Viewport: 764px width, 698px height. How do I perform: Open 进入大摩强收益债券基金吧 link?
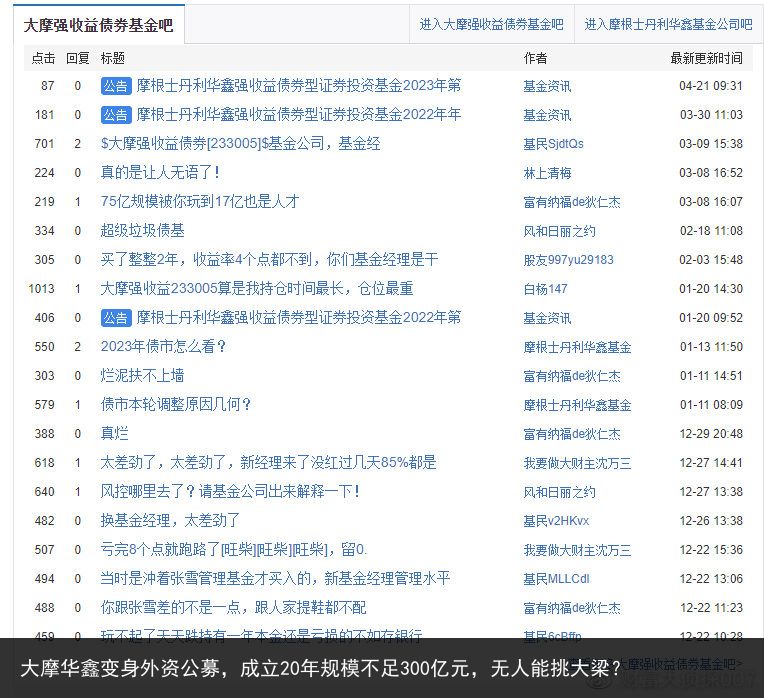coord(491,24)
